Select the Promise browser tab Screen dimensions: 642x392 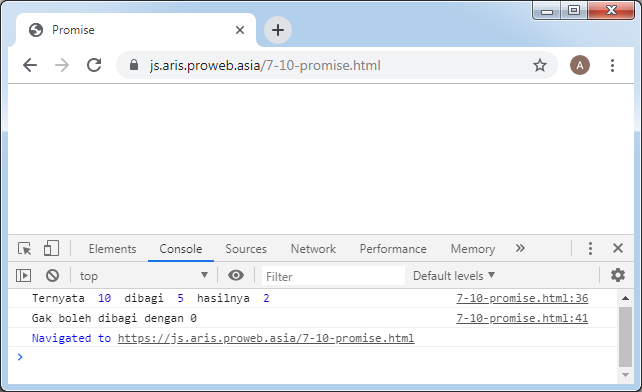coord(135,30)
